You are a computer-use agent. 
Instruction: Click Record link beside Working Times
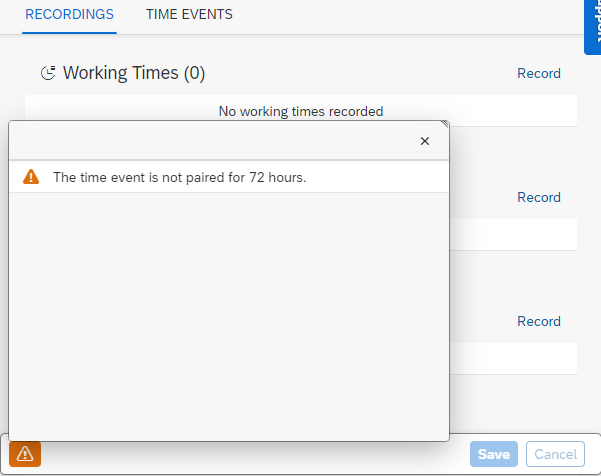539,73
